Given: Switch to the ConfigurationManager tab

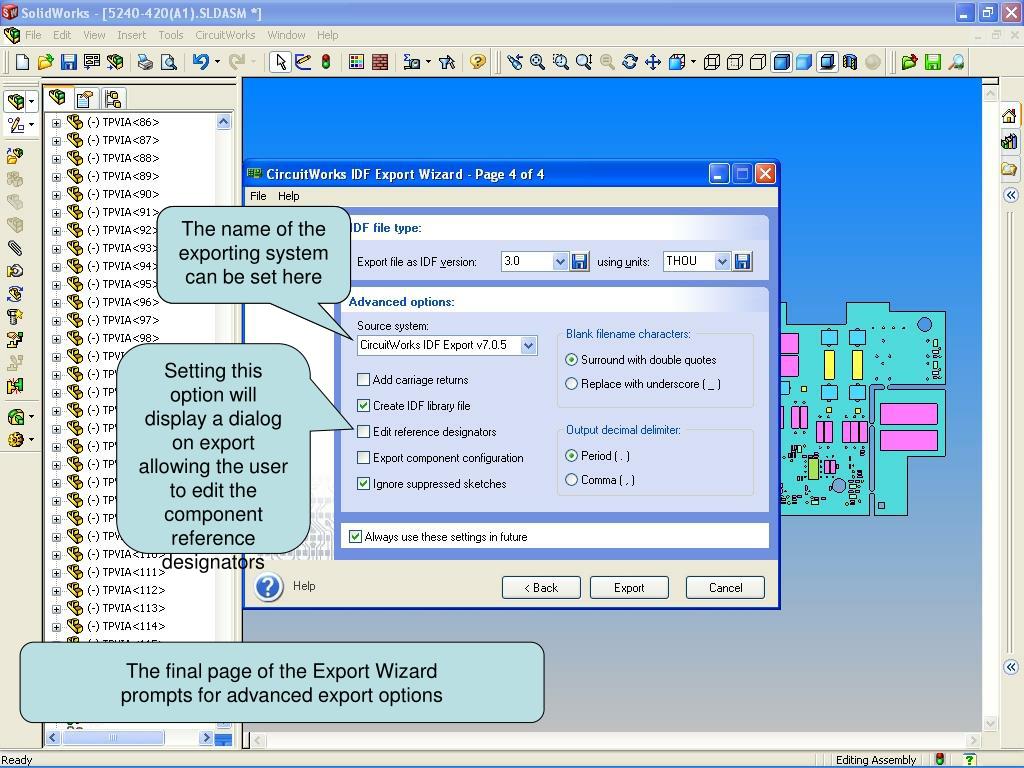Looking at the screenshot, I should (x=112, y=99).
